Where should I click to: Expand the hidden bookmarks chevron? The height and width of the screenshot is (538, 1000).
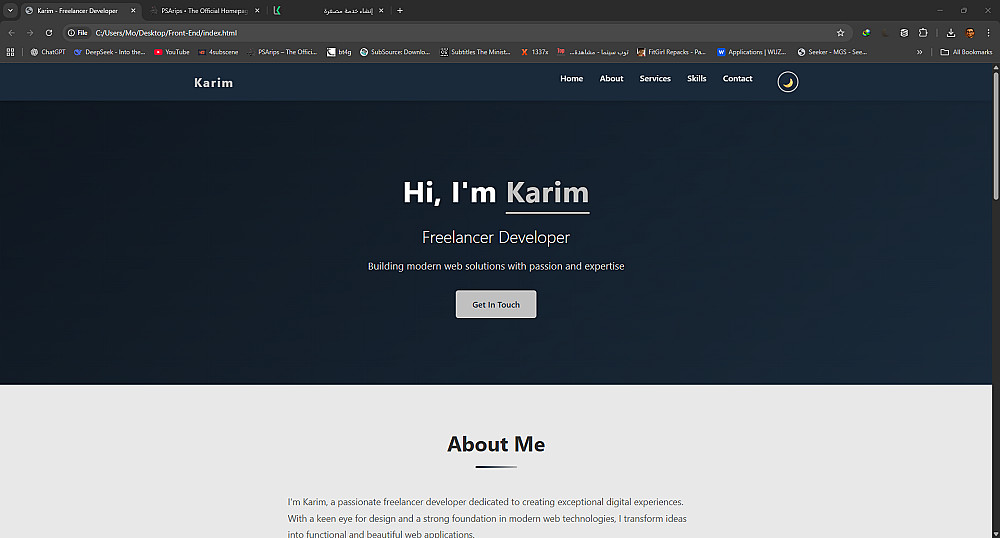(920, 52)
